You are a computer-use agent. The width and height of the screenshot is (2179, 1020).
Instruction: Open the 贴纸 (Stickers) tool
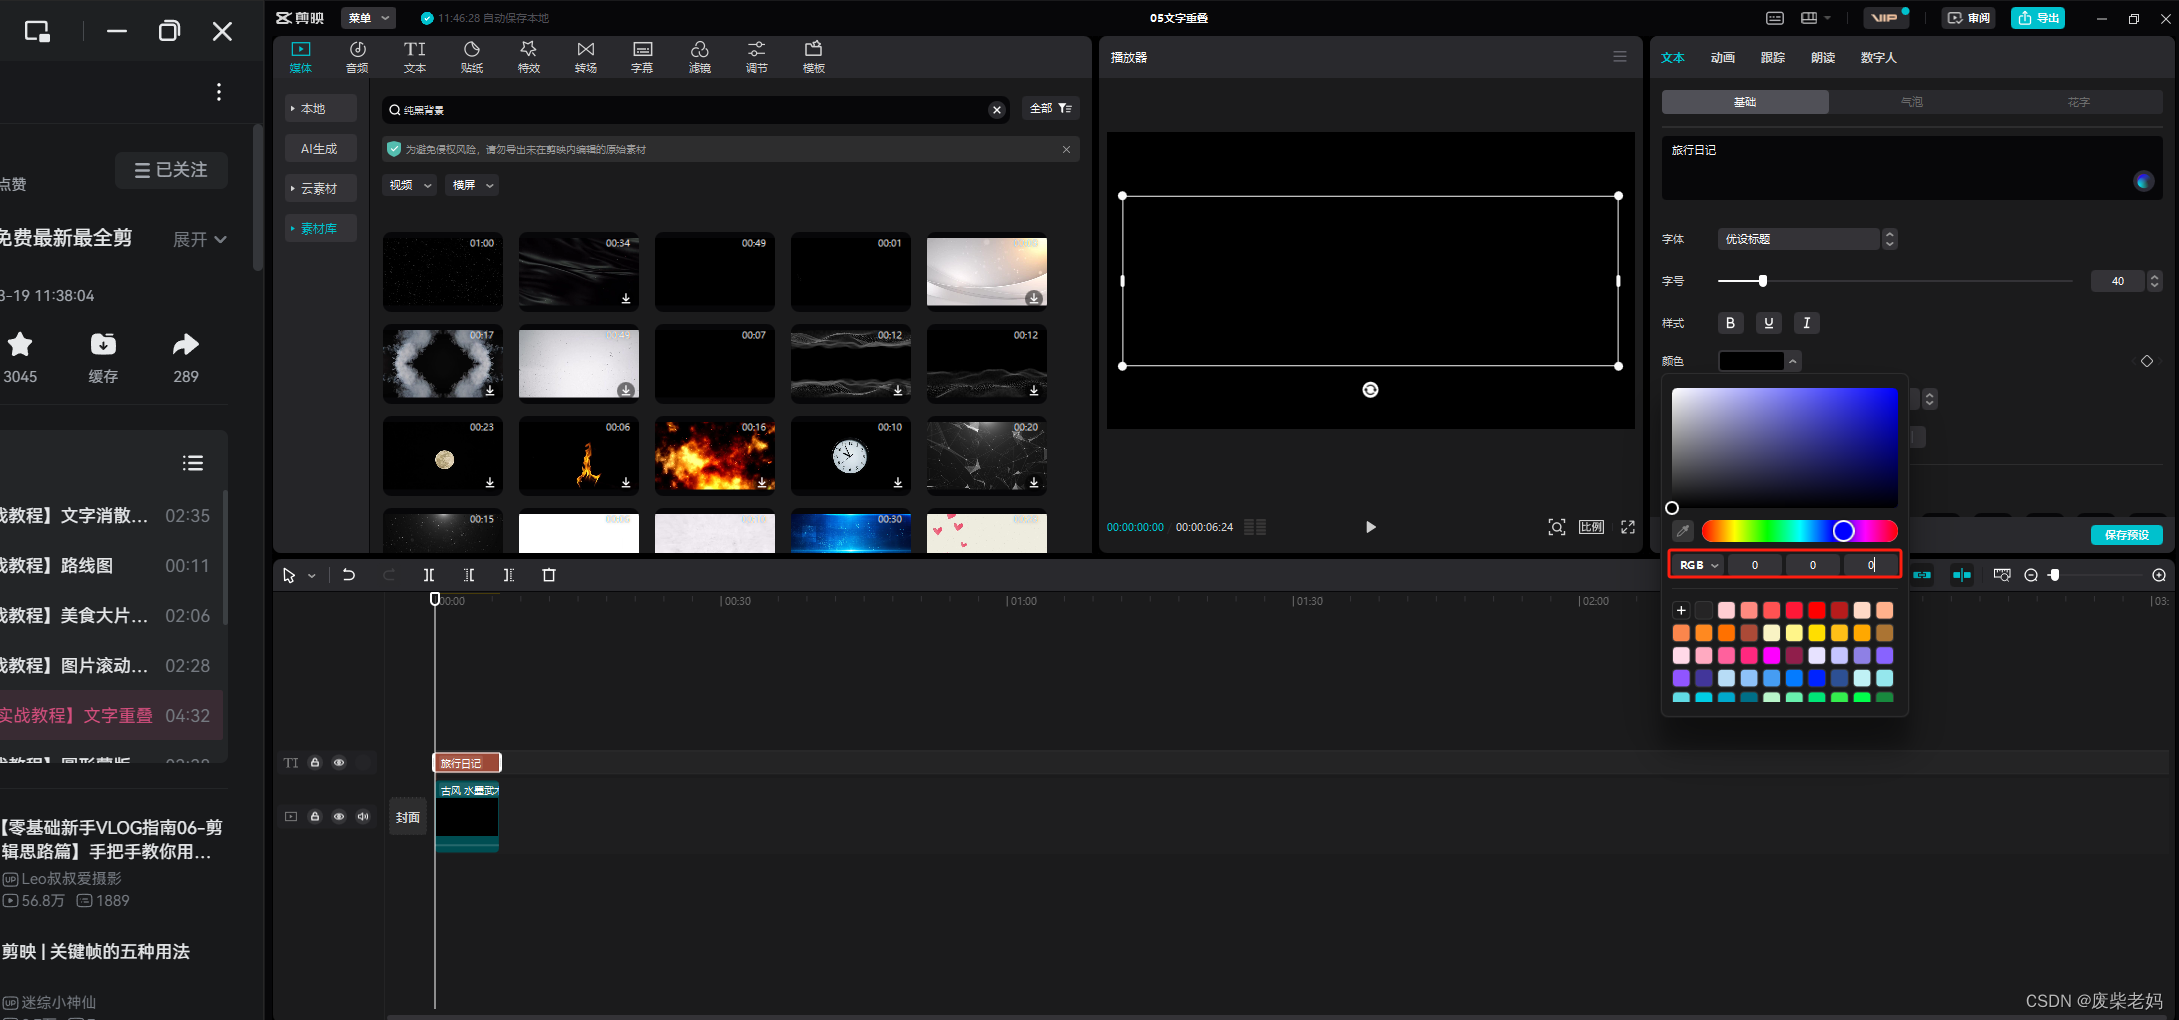tap(472, 57)
